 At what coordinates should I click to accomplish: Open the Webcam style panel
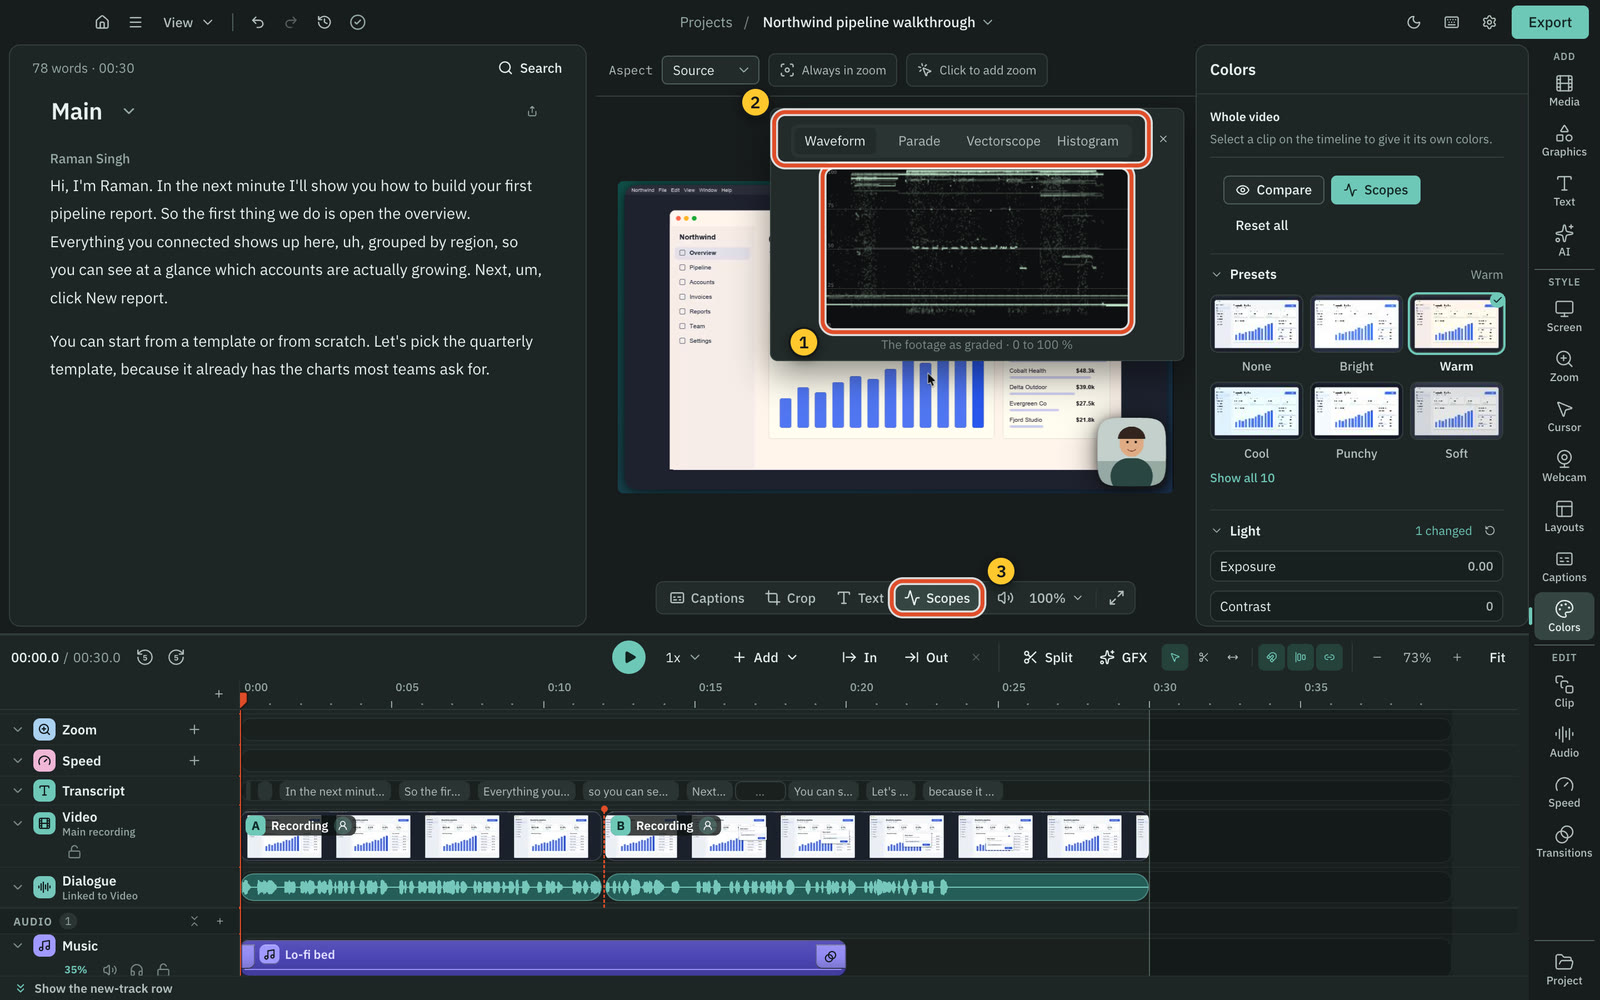click(1564, 466)
